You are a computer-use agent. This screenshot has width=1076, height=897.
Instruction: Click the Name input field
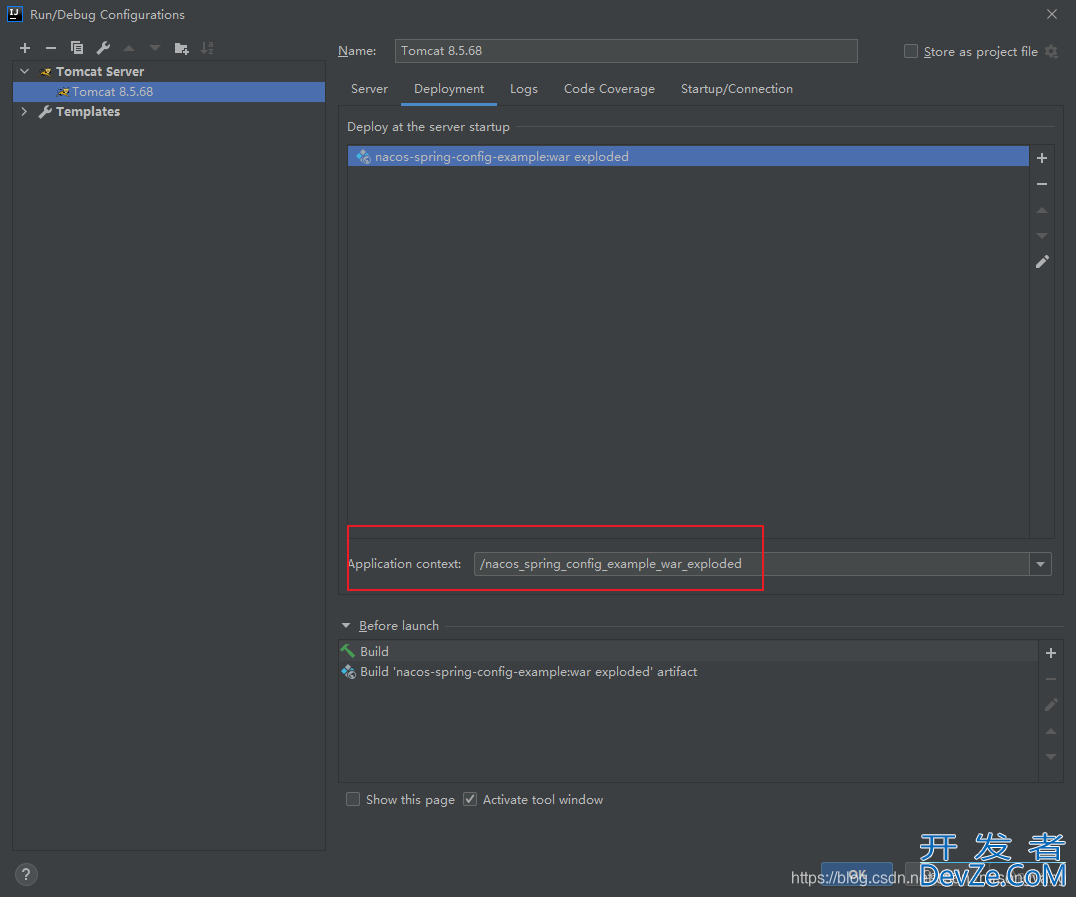point(626,51)
